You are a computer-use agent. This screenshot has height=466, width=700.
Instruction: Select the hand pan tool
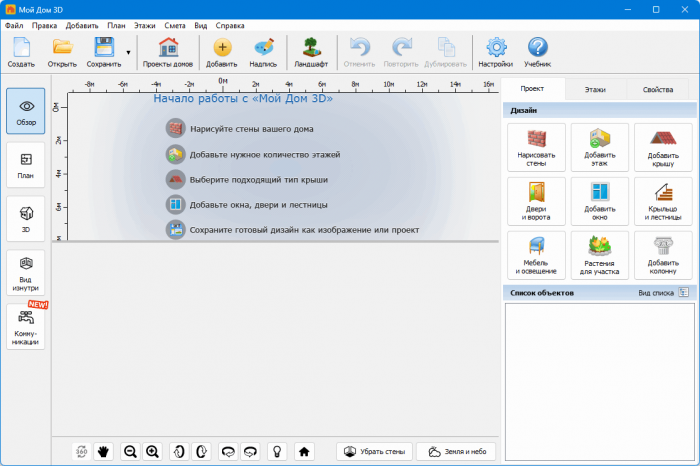pos(103,452)
